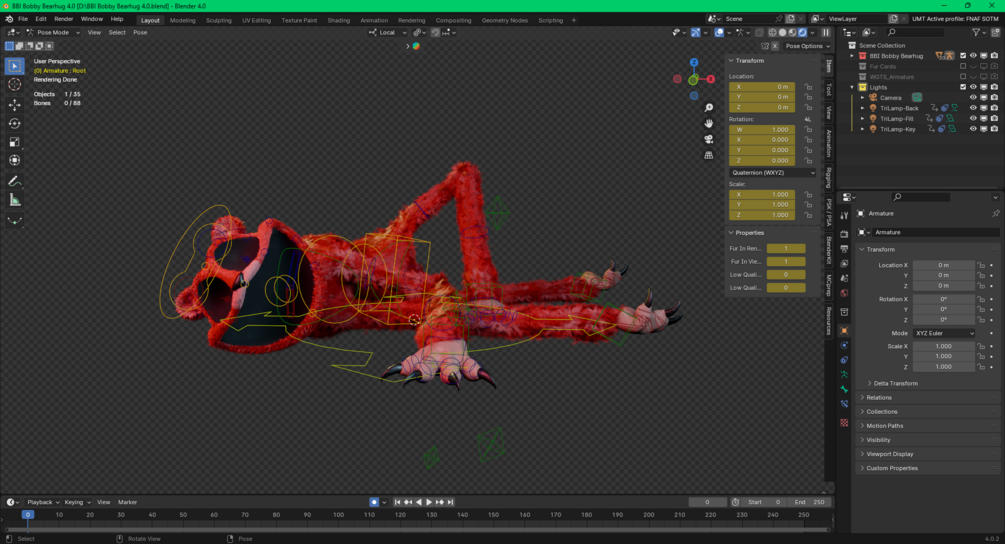Open Local transform orientation dropdown
1005x544 pixels.
[388, 32]
